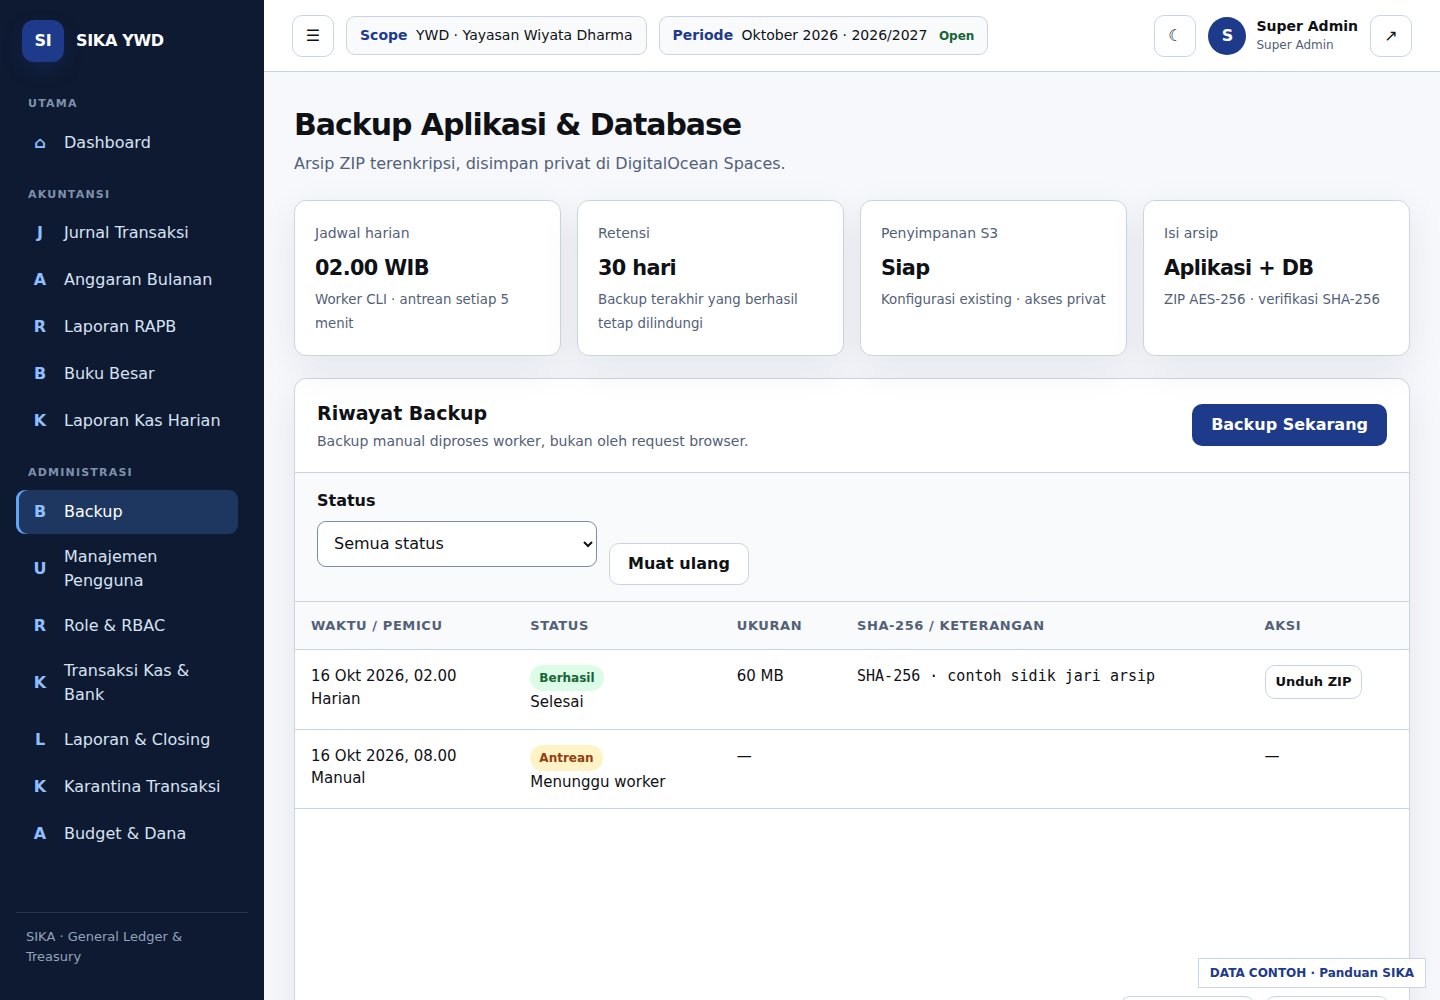Click the DATA CONTOH Panduan SIKA label
This screenshot has height=1000, width=1440.
pyautogui.click(x=1312, y=973)
